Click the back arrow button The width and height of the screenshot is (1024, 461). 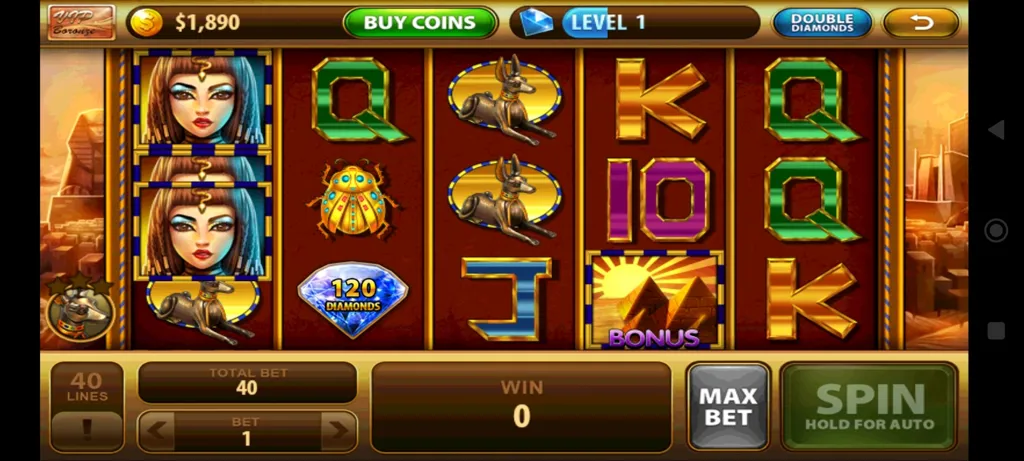click(921, 22)
